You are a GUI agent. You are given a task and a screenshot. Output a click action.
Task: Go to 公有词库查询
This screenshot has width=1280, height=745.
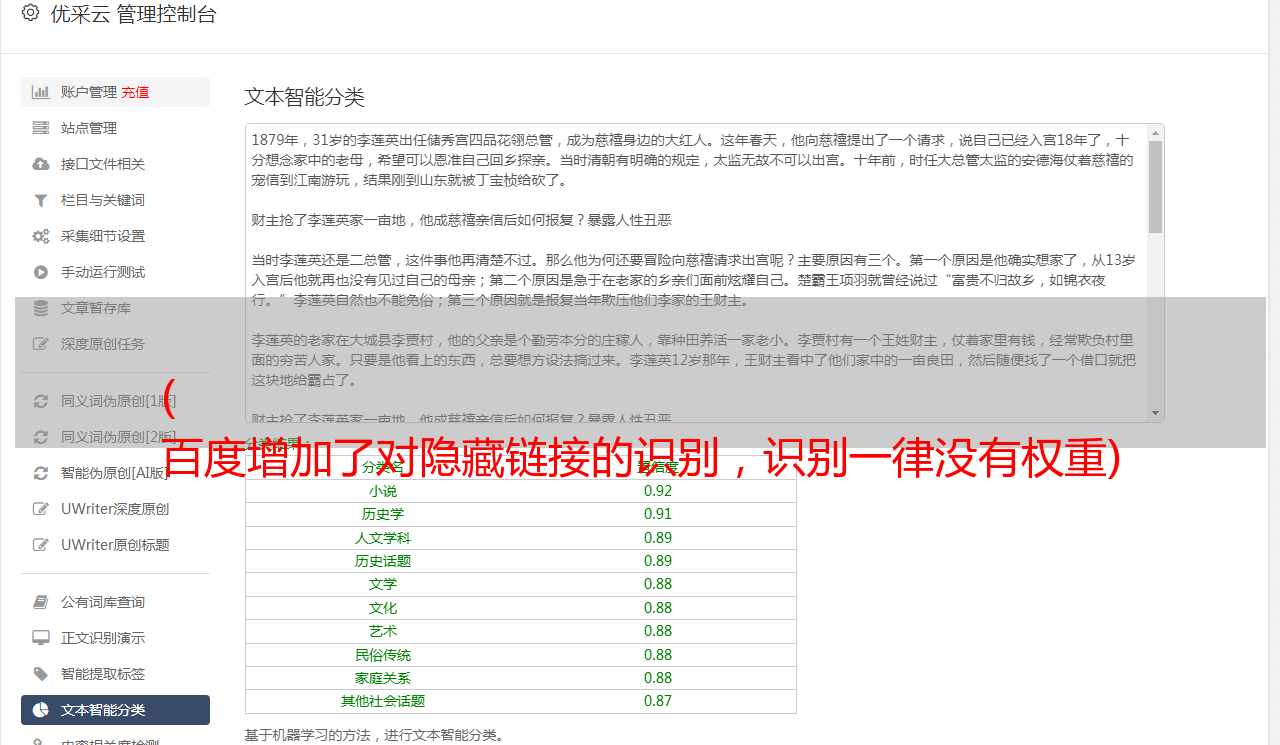click(x=115, y=602)
